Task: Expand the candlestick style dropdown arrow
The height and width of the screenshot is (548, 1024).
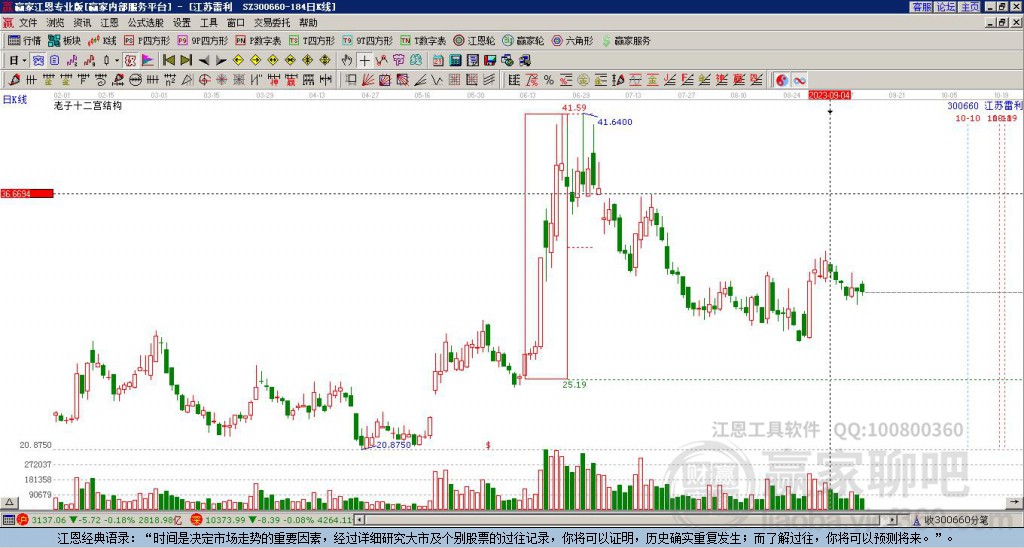Action: pos(117,61)
